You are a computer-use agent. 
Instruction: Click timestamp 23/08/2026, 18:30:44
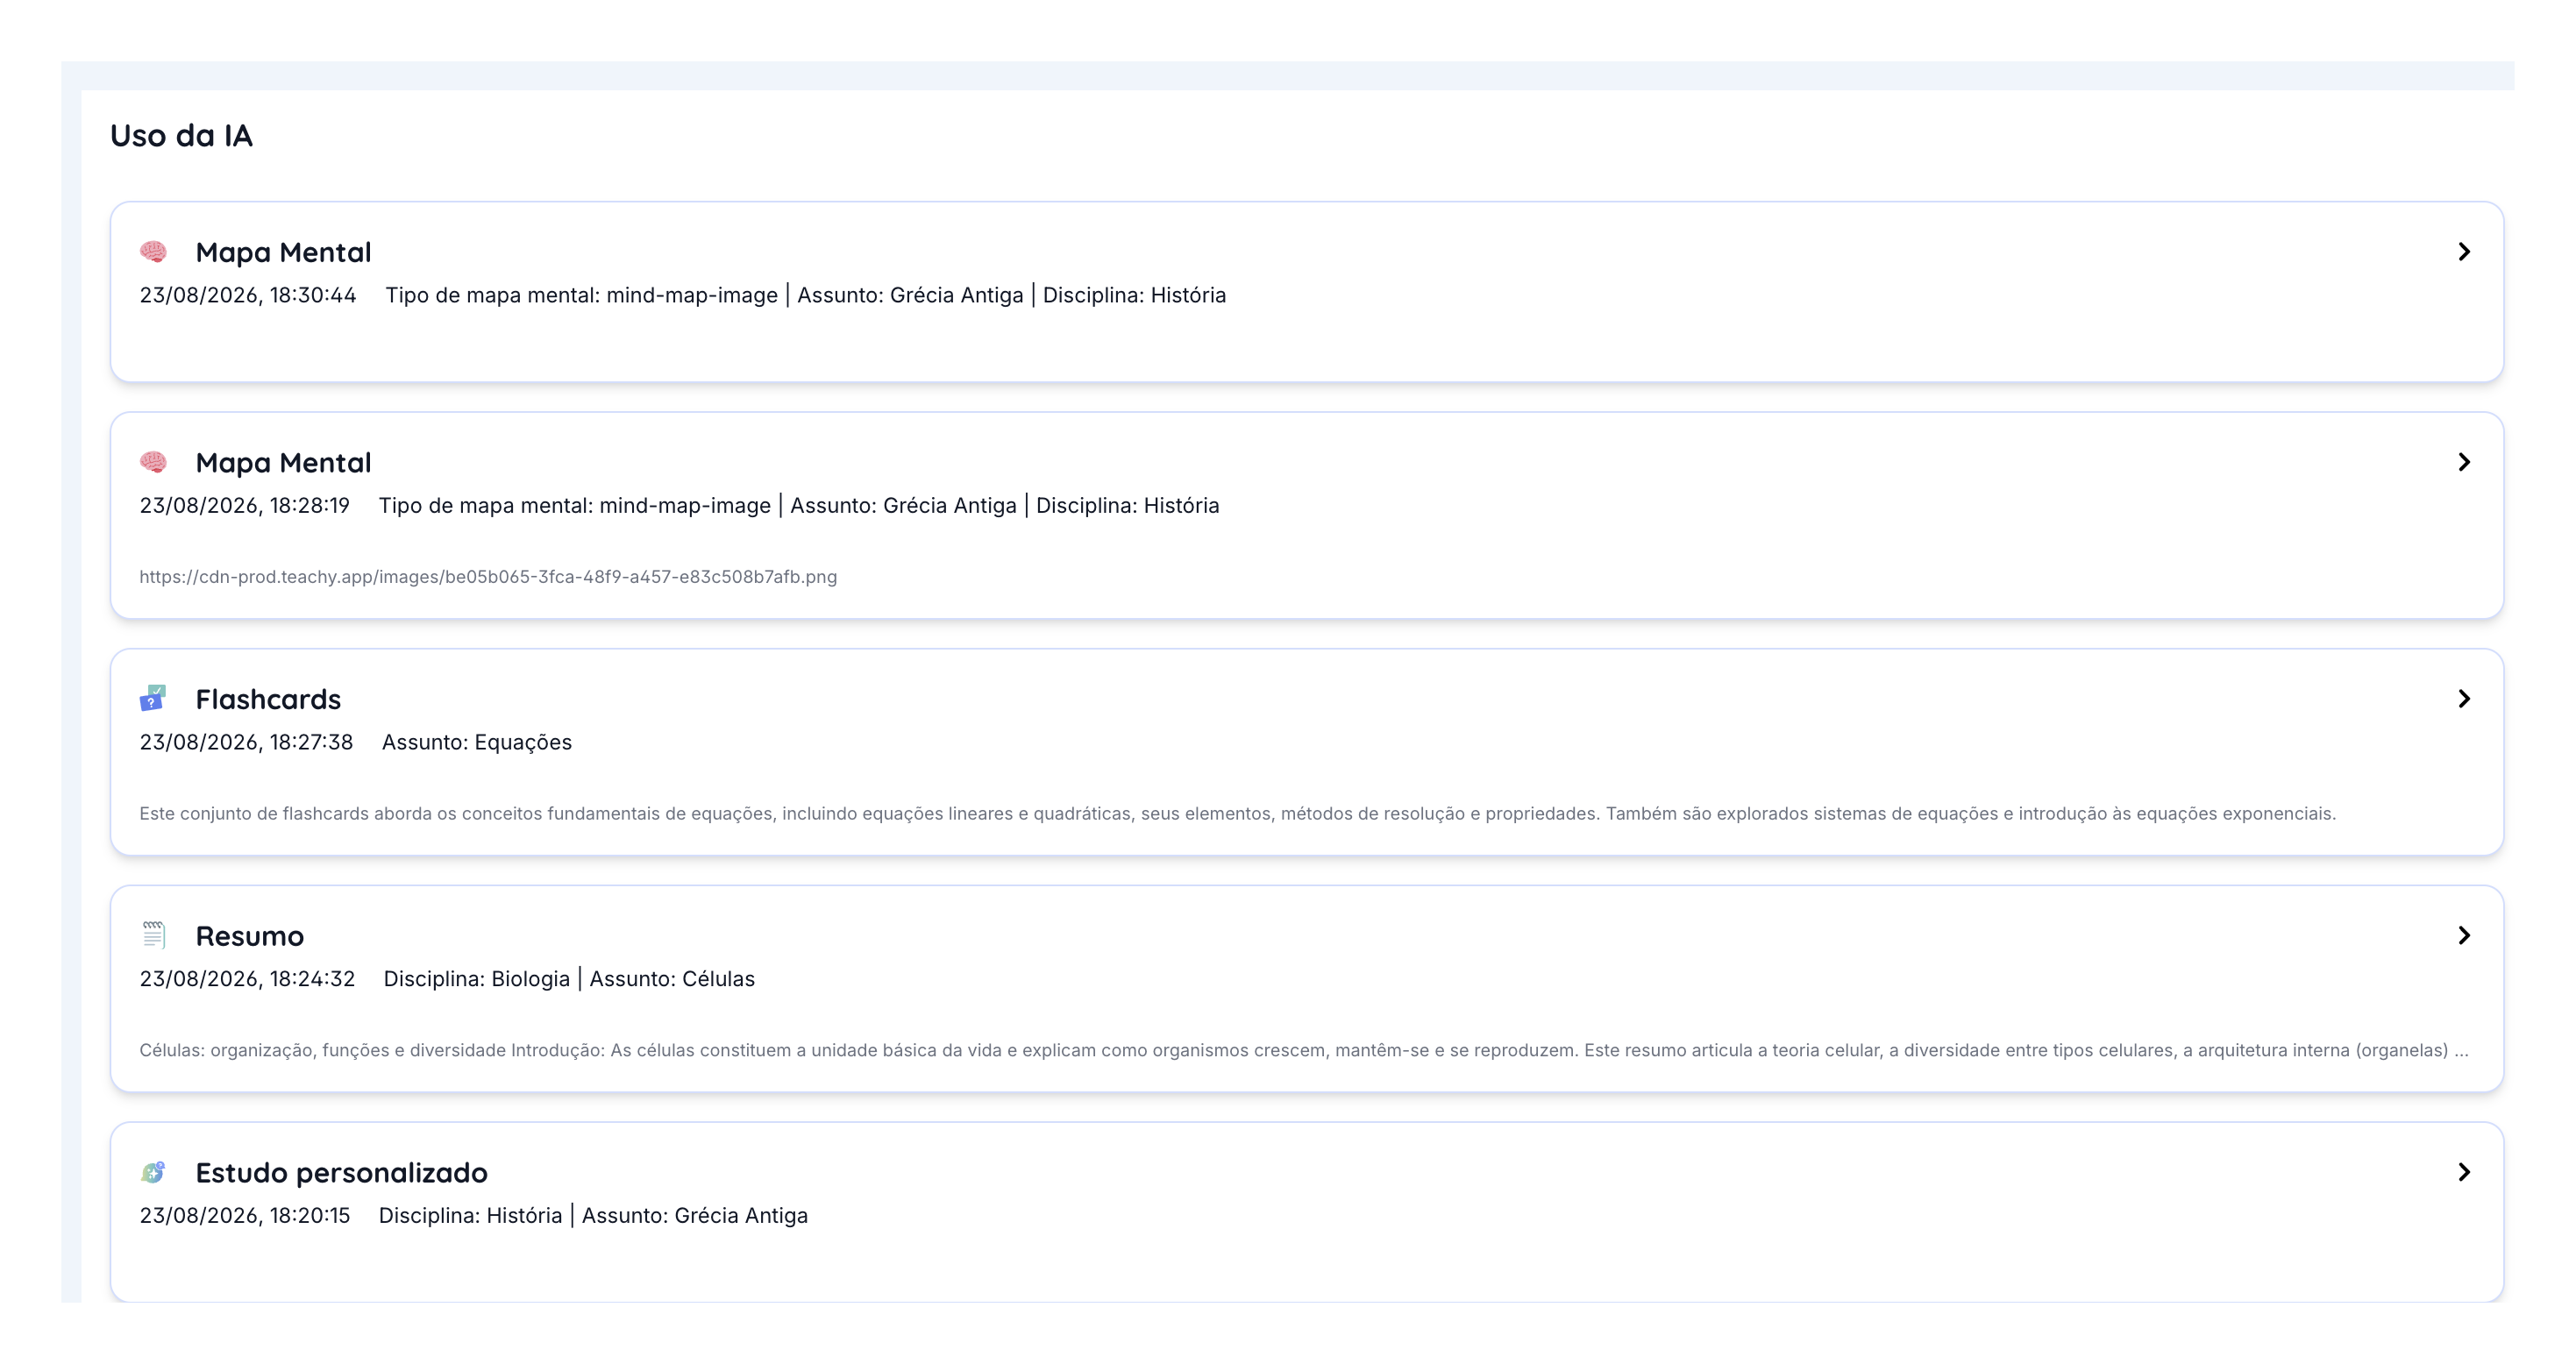pos(248,295)
